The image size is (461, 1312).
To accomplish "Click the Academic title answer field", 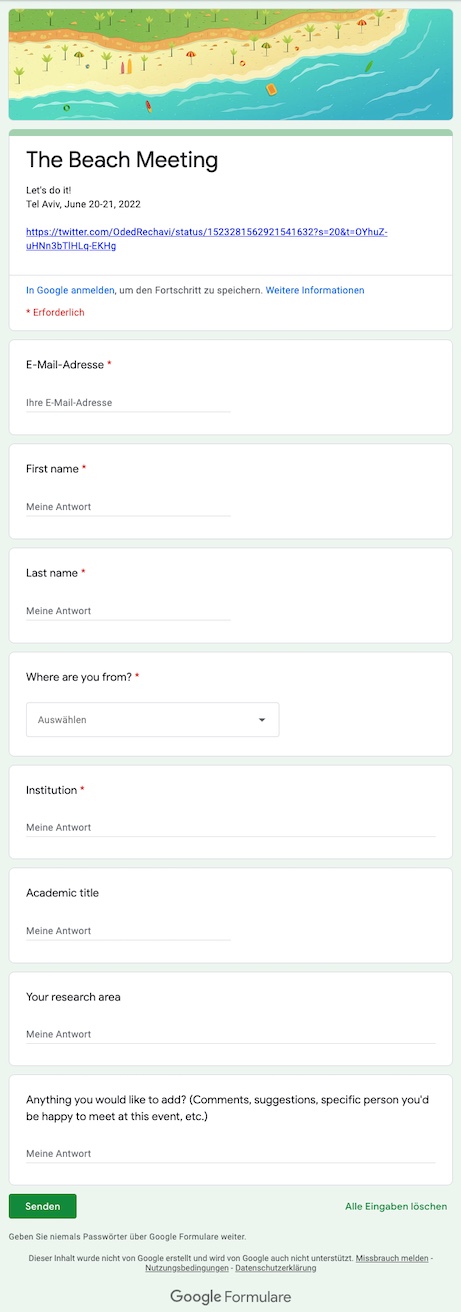I will (x=128, y=931).
